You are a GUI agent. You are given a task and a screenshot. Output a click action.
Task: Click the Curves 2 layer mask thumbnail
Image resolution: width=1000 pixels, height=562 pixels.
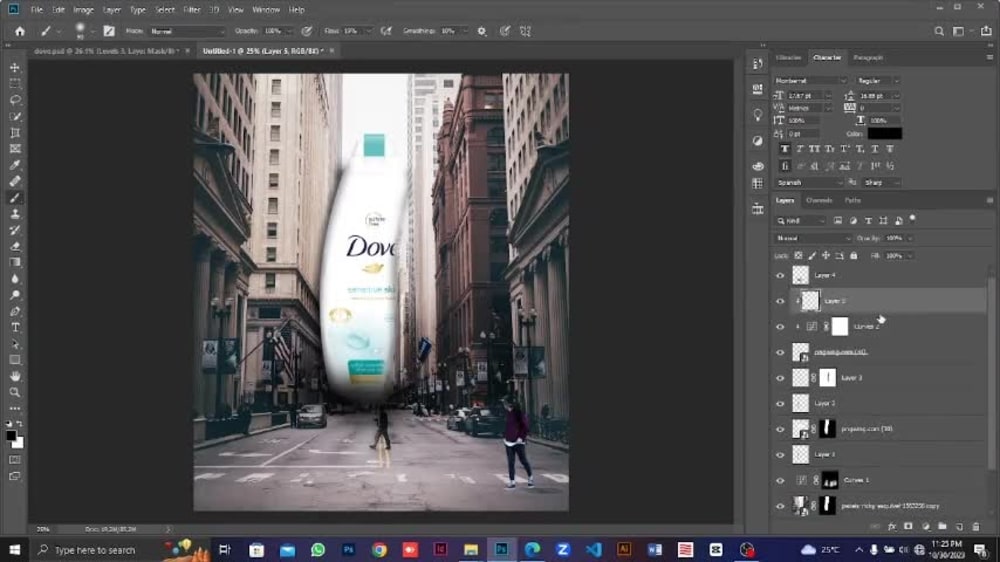pos(840,327)
